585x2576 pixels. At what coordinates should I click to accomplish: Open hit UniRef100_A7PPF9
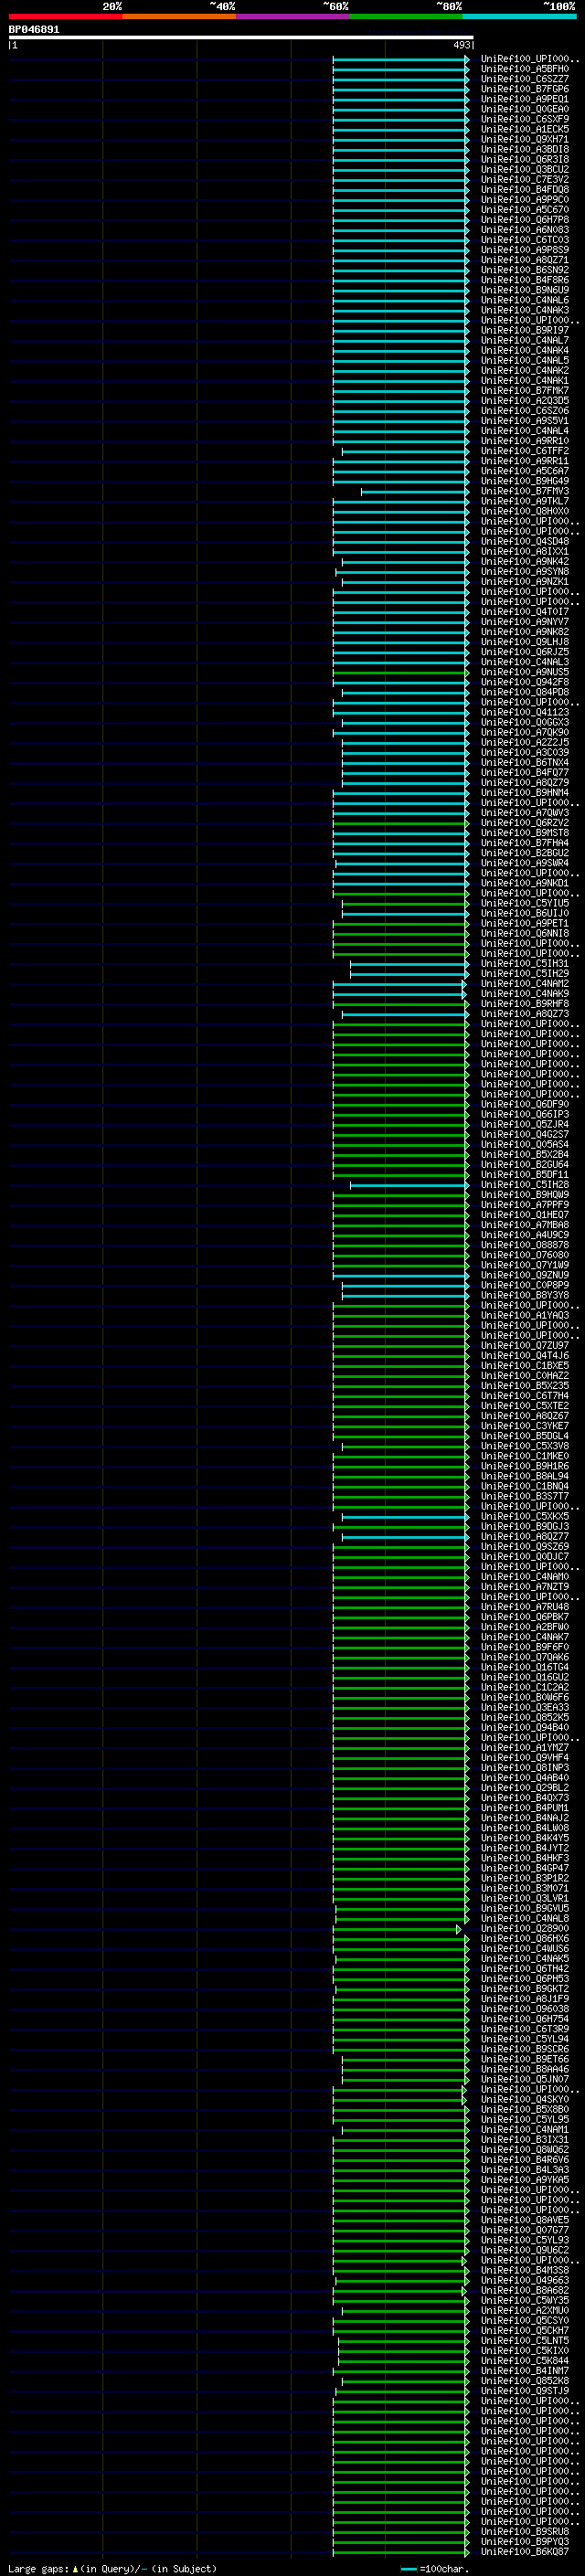coord(524,1205)
